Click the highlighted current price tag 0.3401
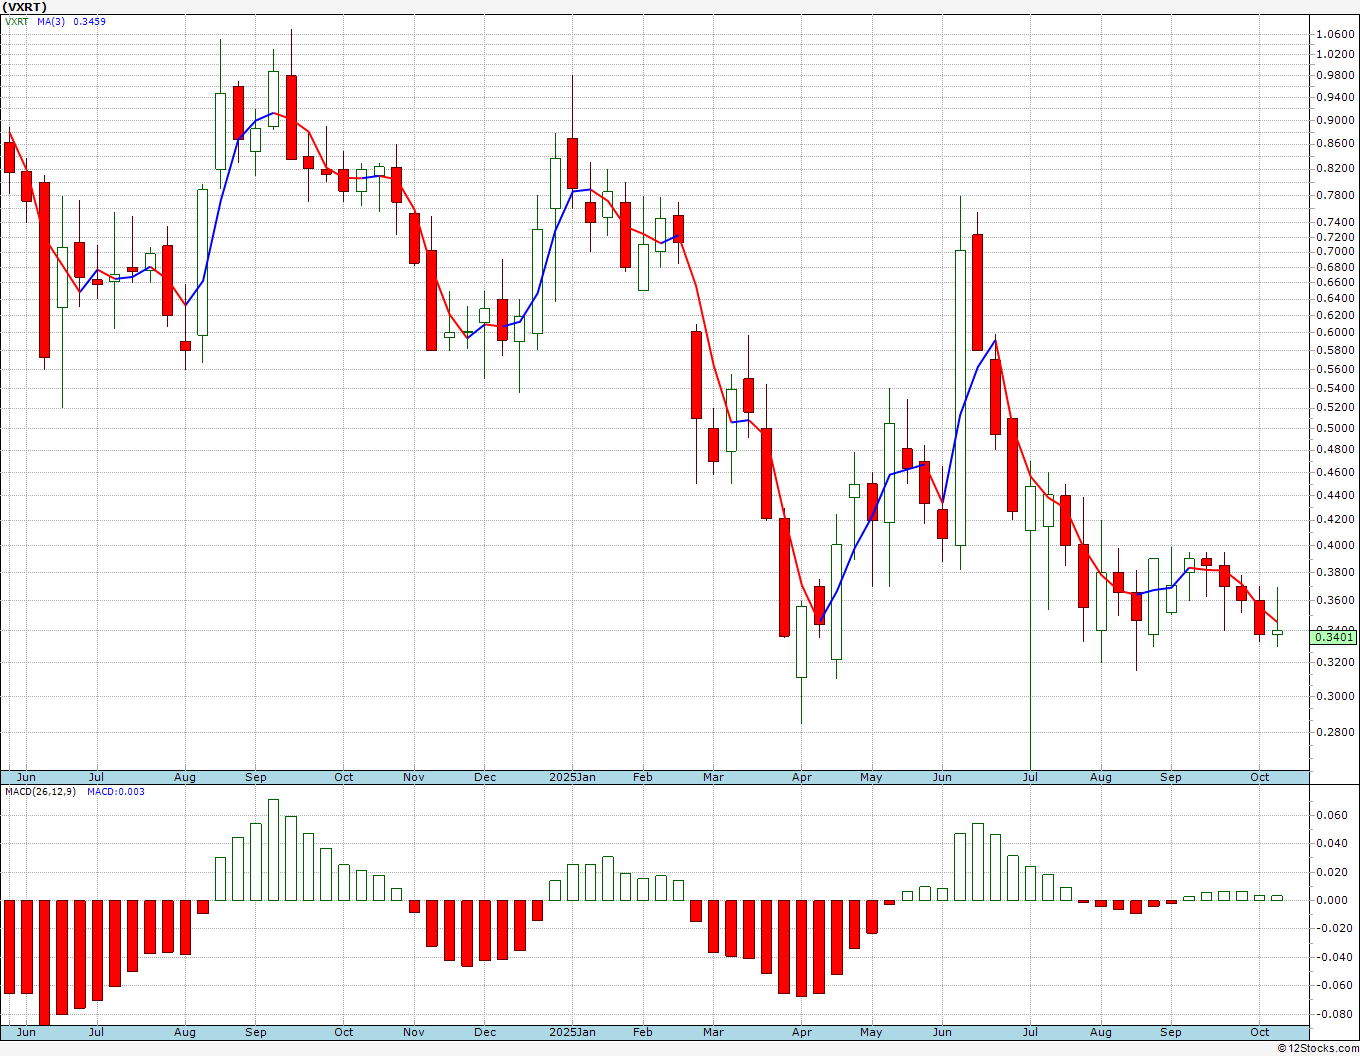 pyautogui.click(x=1334, y=637)
